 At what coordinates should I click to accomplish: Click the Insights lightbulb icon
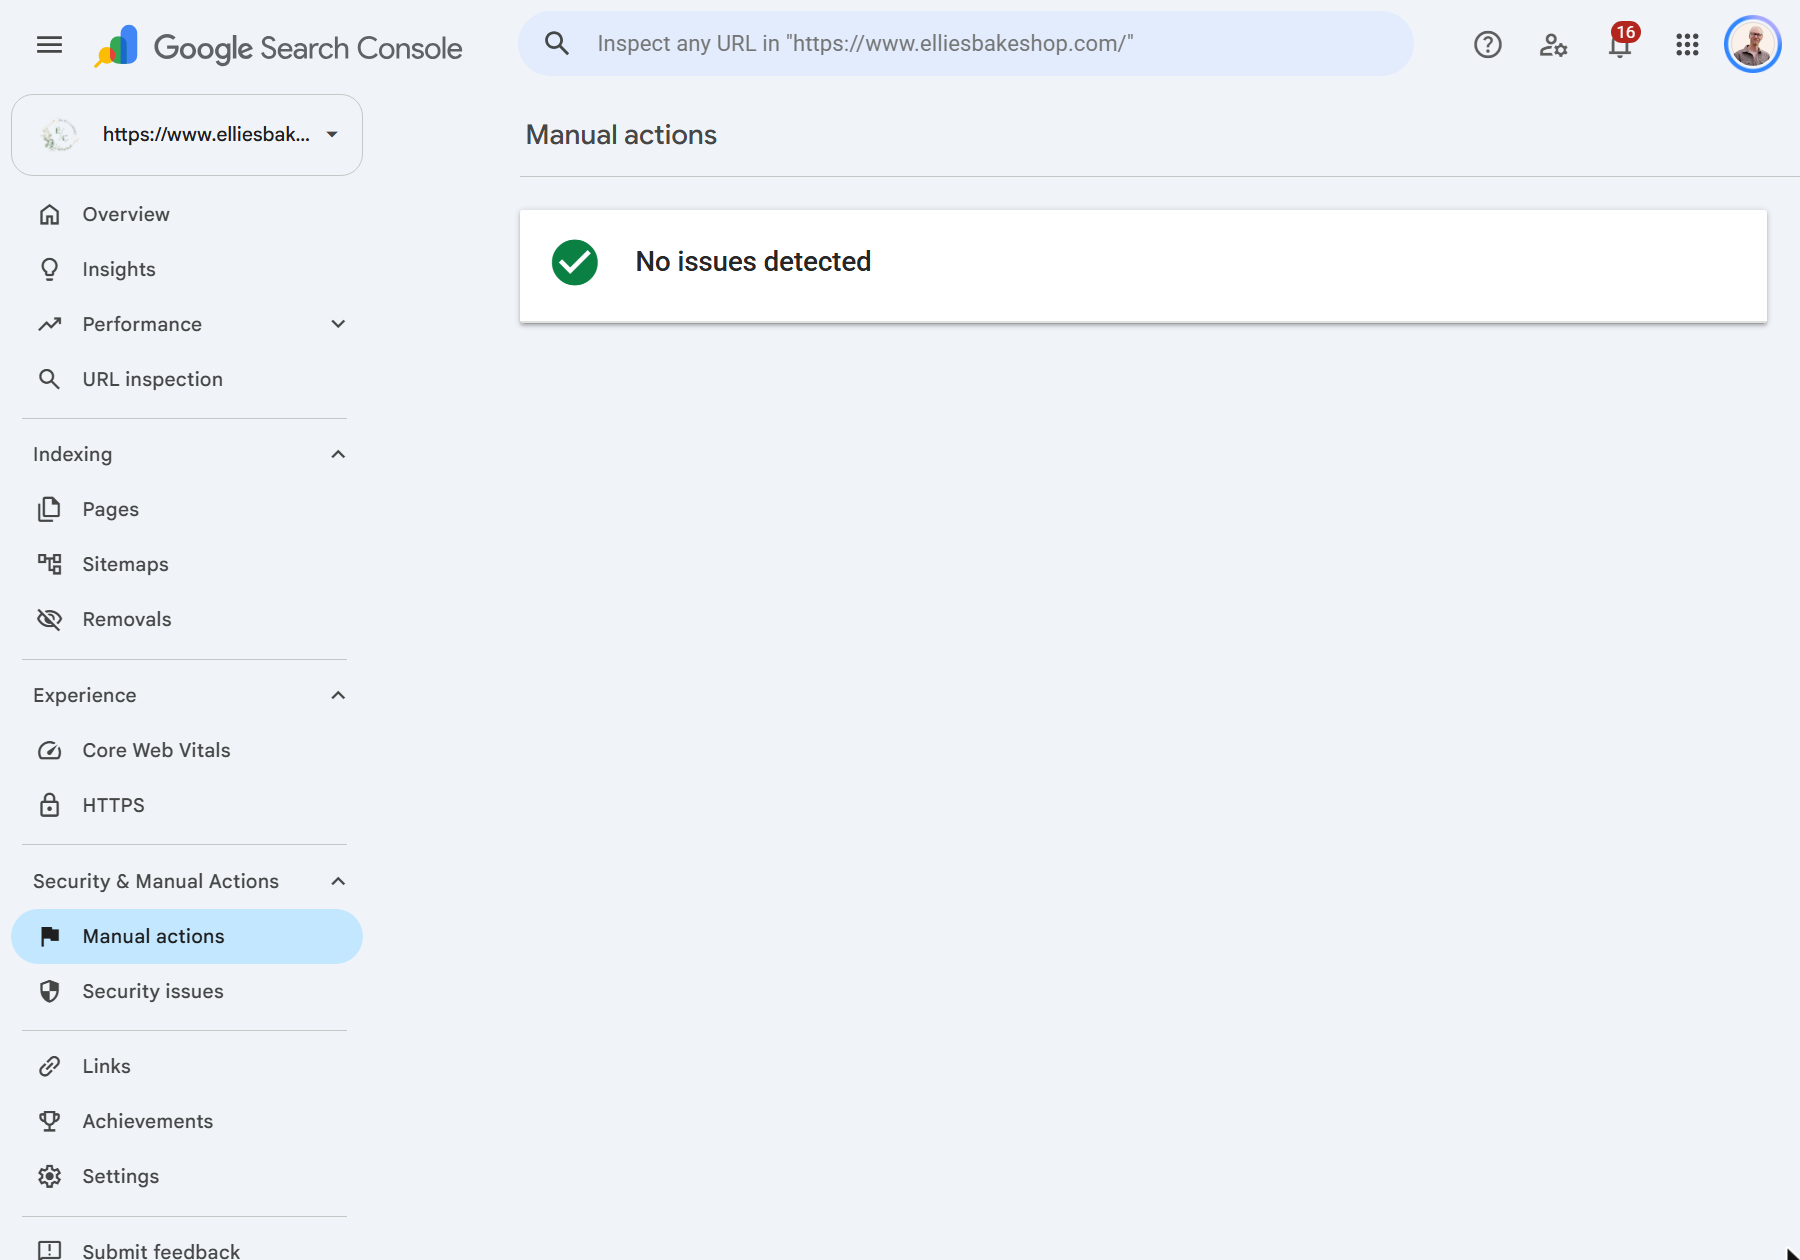pyautogui.click(x=49, y=269)
